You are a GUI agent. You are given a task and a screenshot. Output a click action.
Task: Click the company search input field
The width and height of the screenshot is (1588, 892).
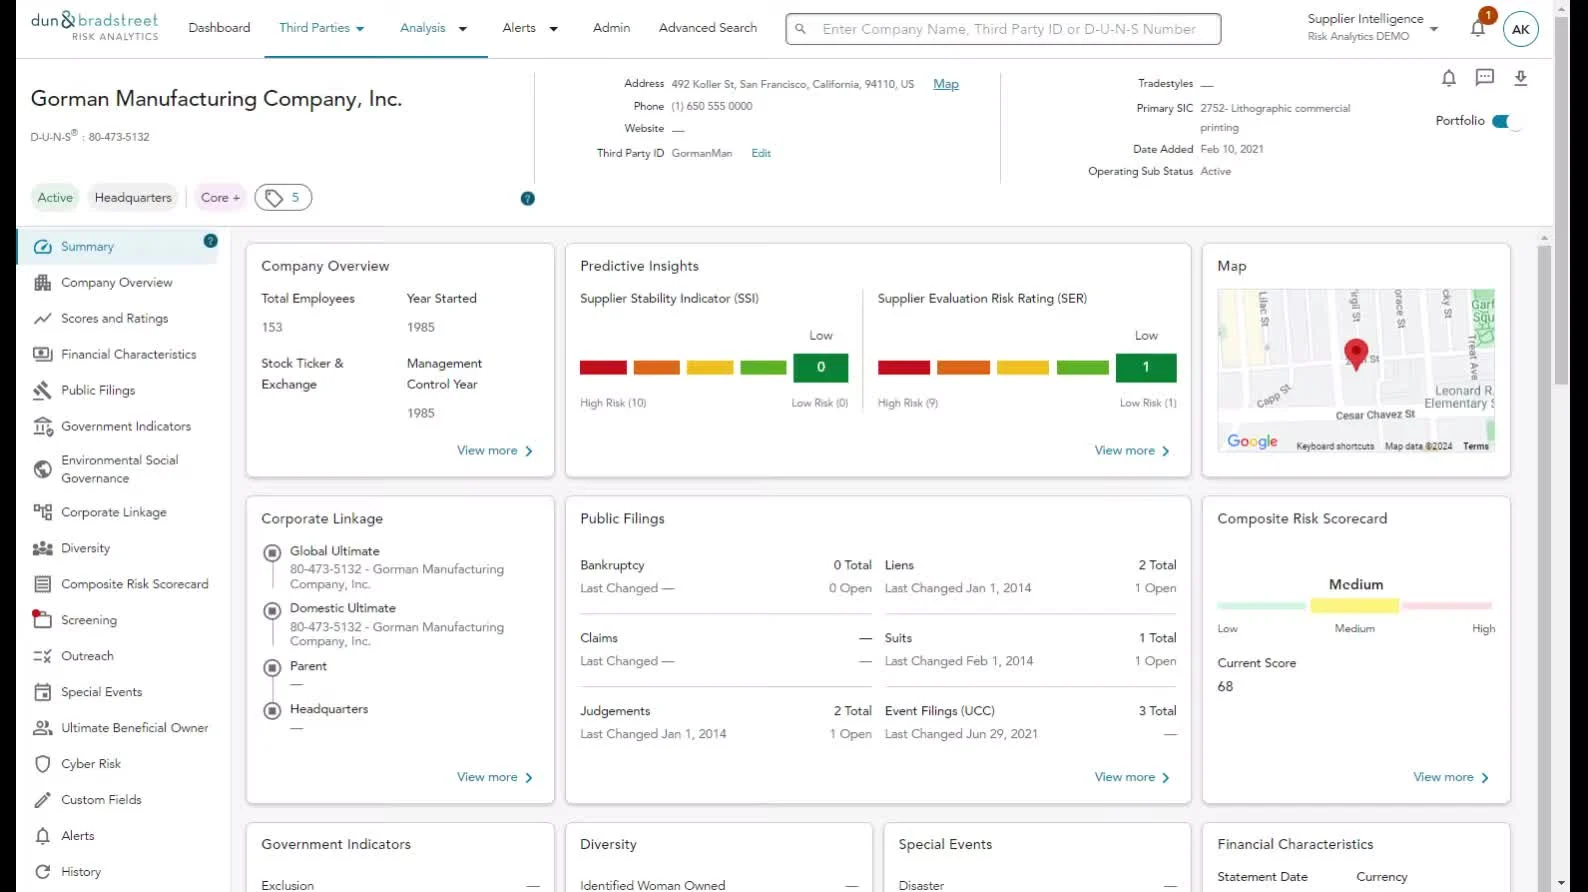point(1003,29)
